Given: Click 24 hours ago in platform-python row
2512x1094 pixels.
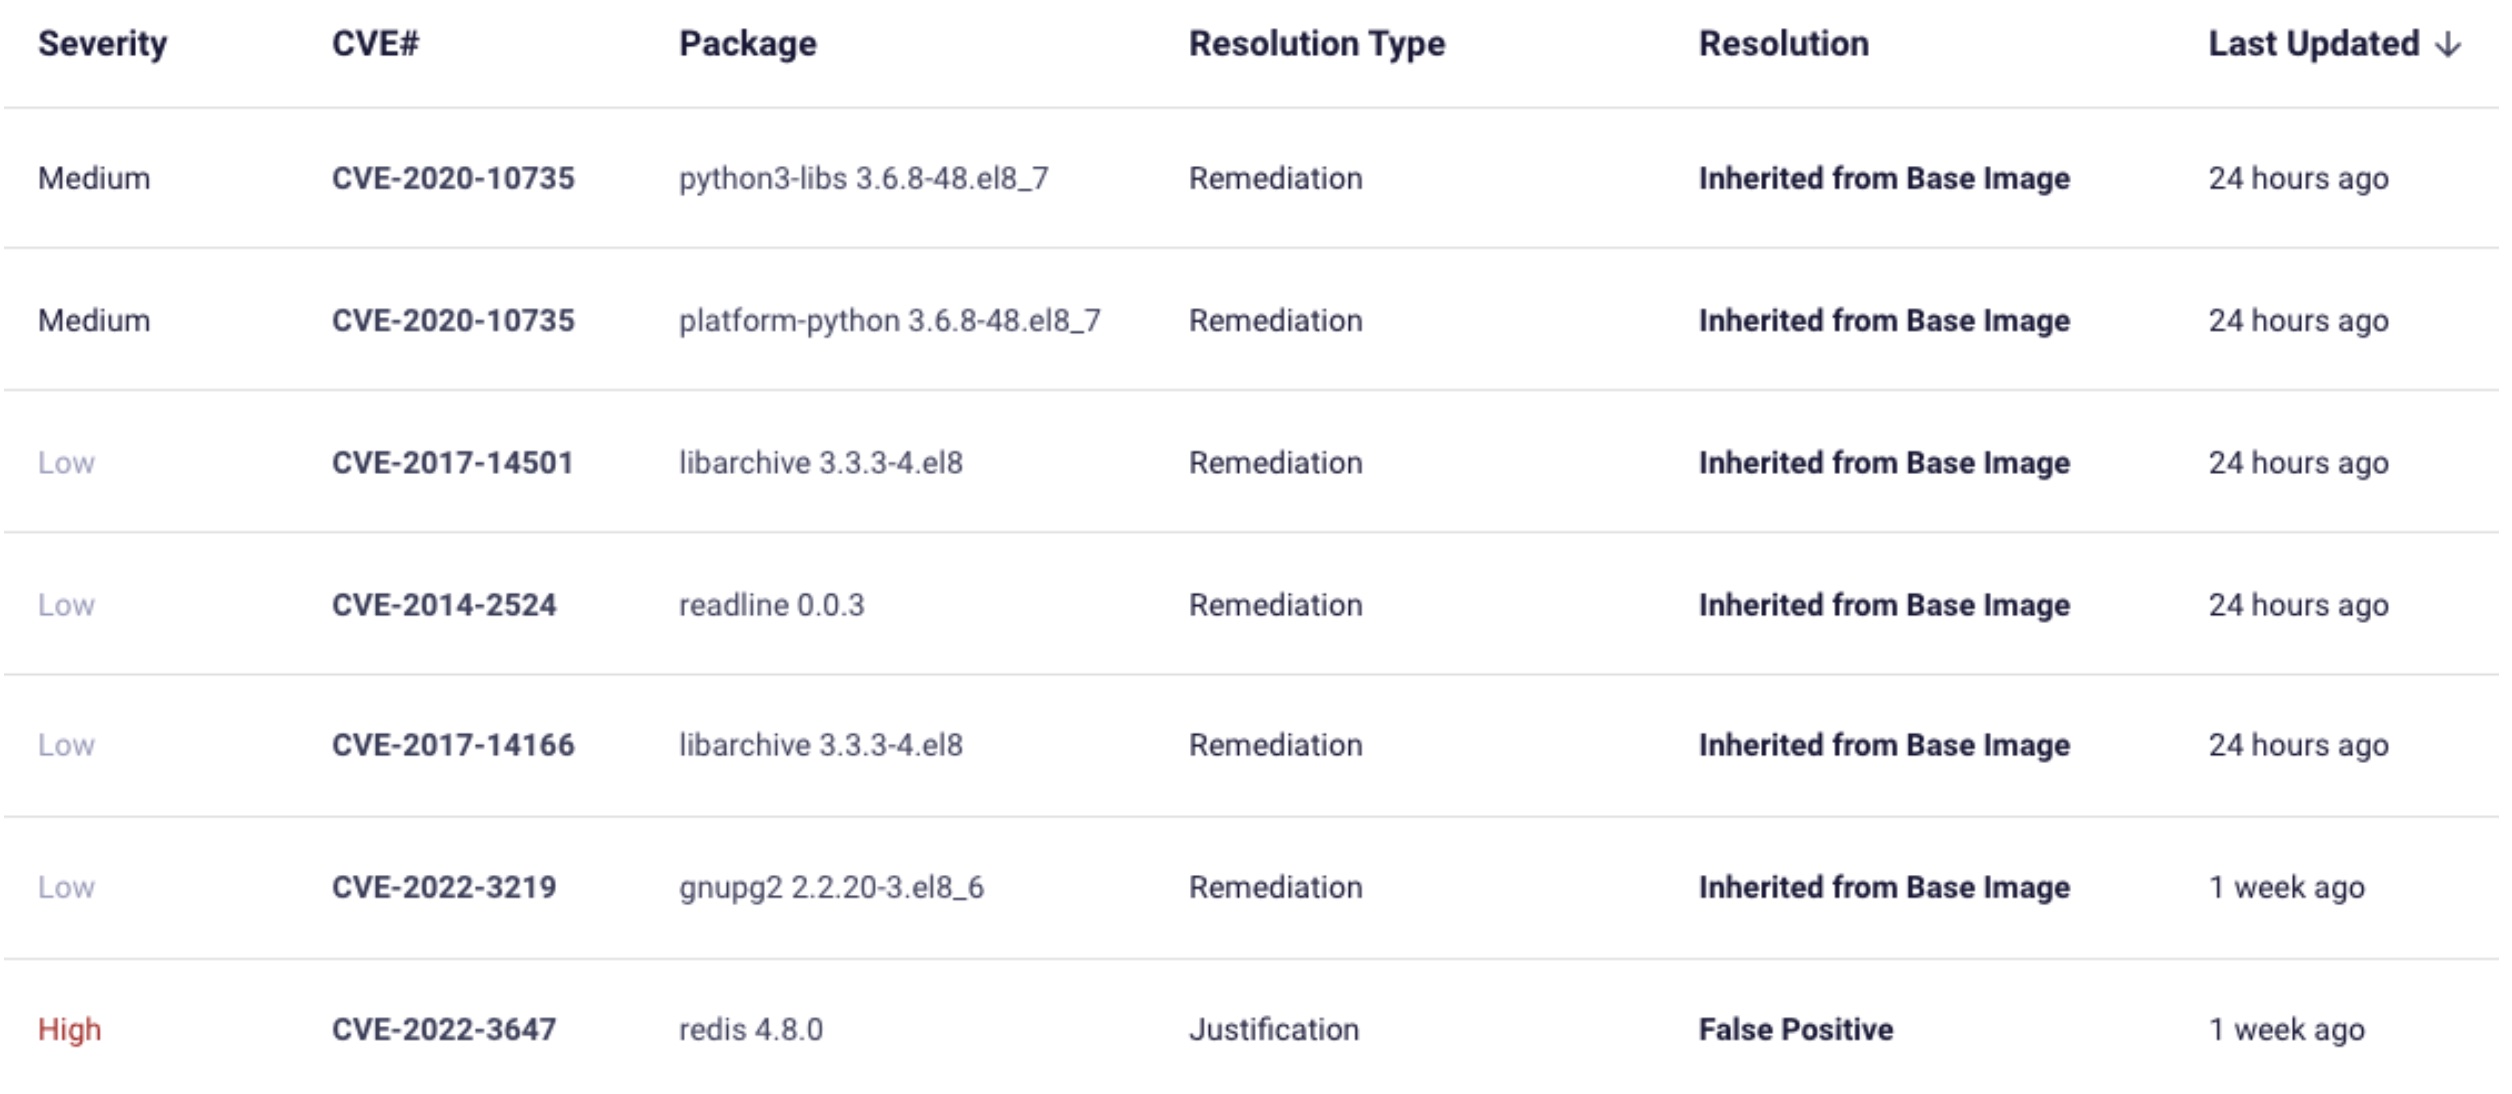Looking at the screenshot, I should [2299, 320].
